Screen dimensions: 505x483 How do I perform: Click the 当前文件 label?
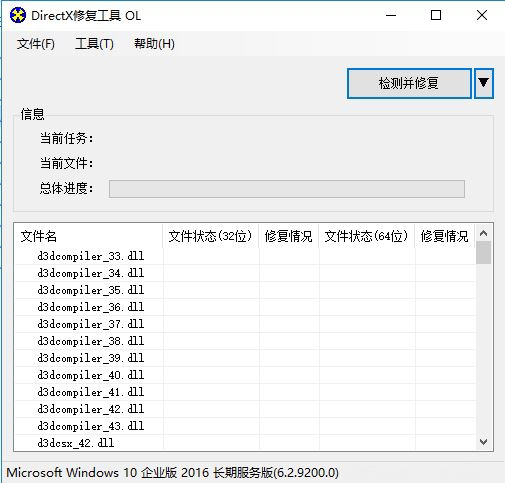tap(66, 163)
